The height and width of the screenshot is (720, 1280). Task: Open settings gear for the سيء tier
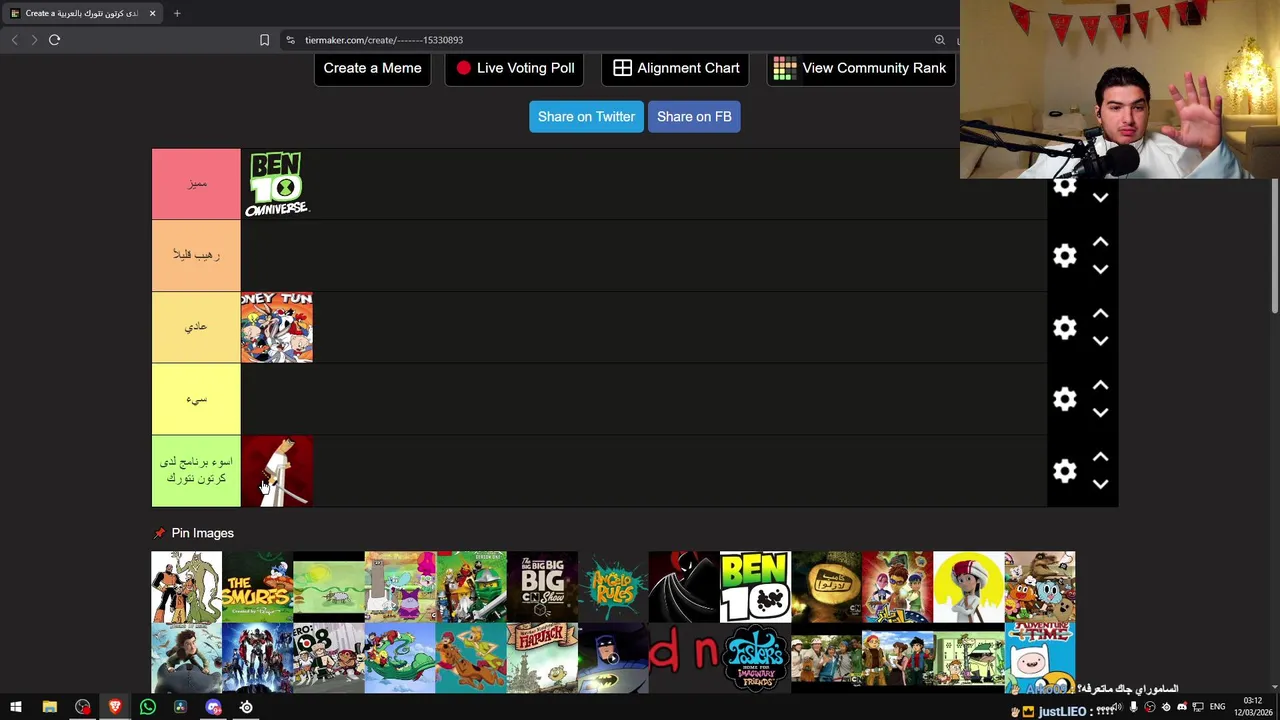tap(1065, 400)
